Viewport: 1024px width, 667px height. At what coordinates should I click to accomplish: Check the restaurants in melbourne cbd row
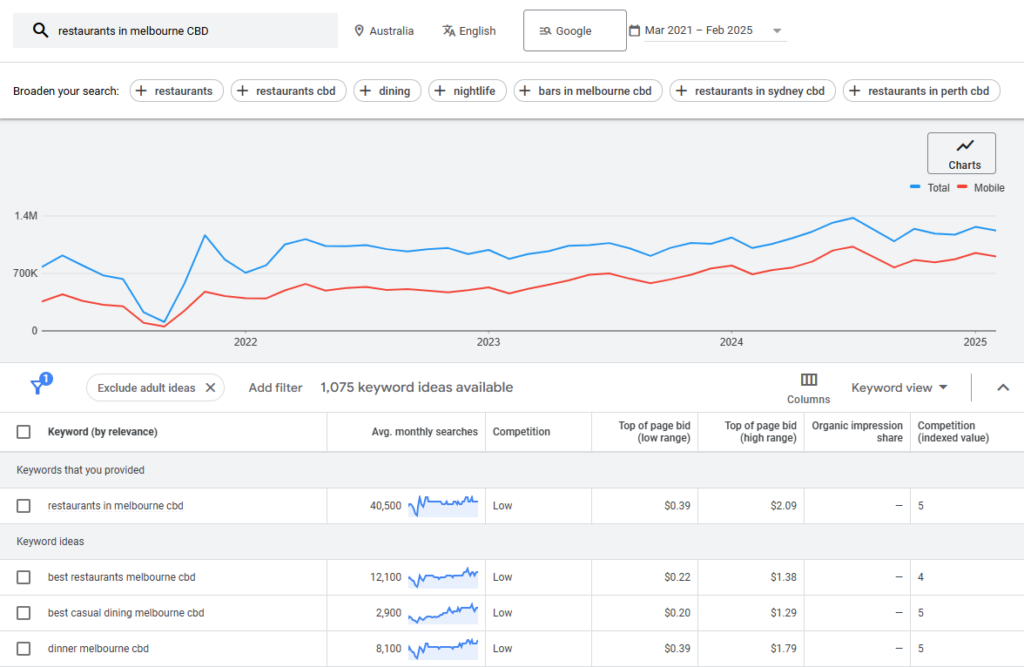25,506
